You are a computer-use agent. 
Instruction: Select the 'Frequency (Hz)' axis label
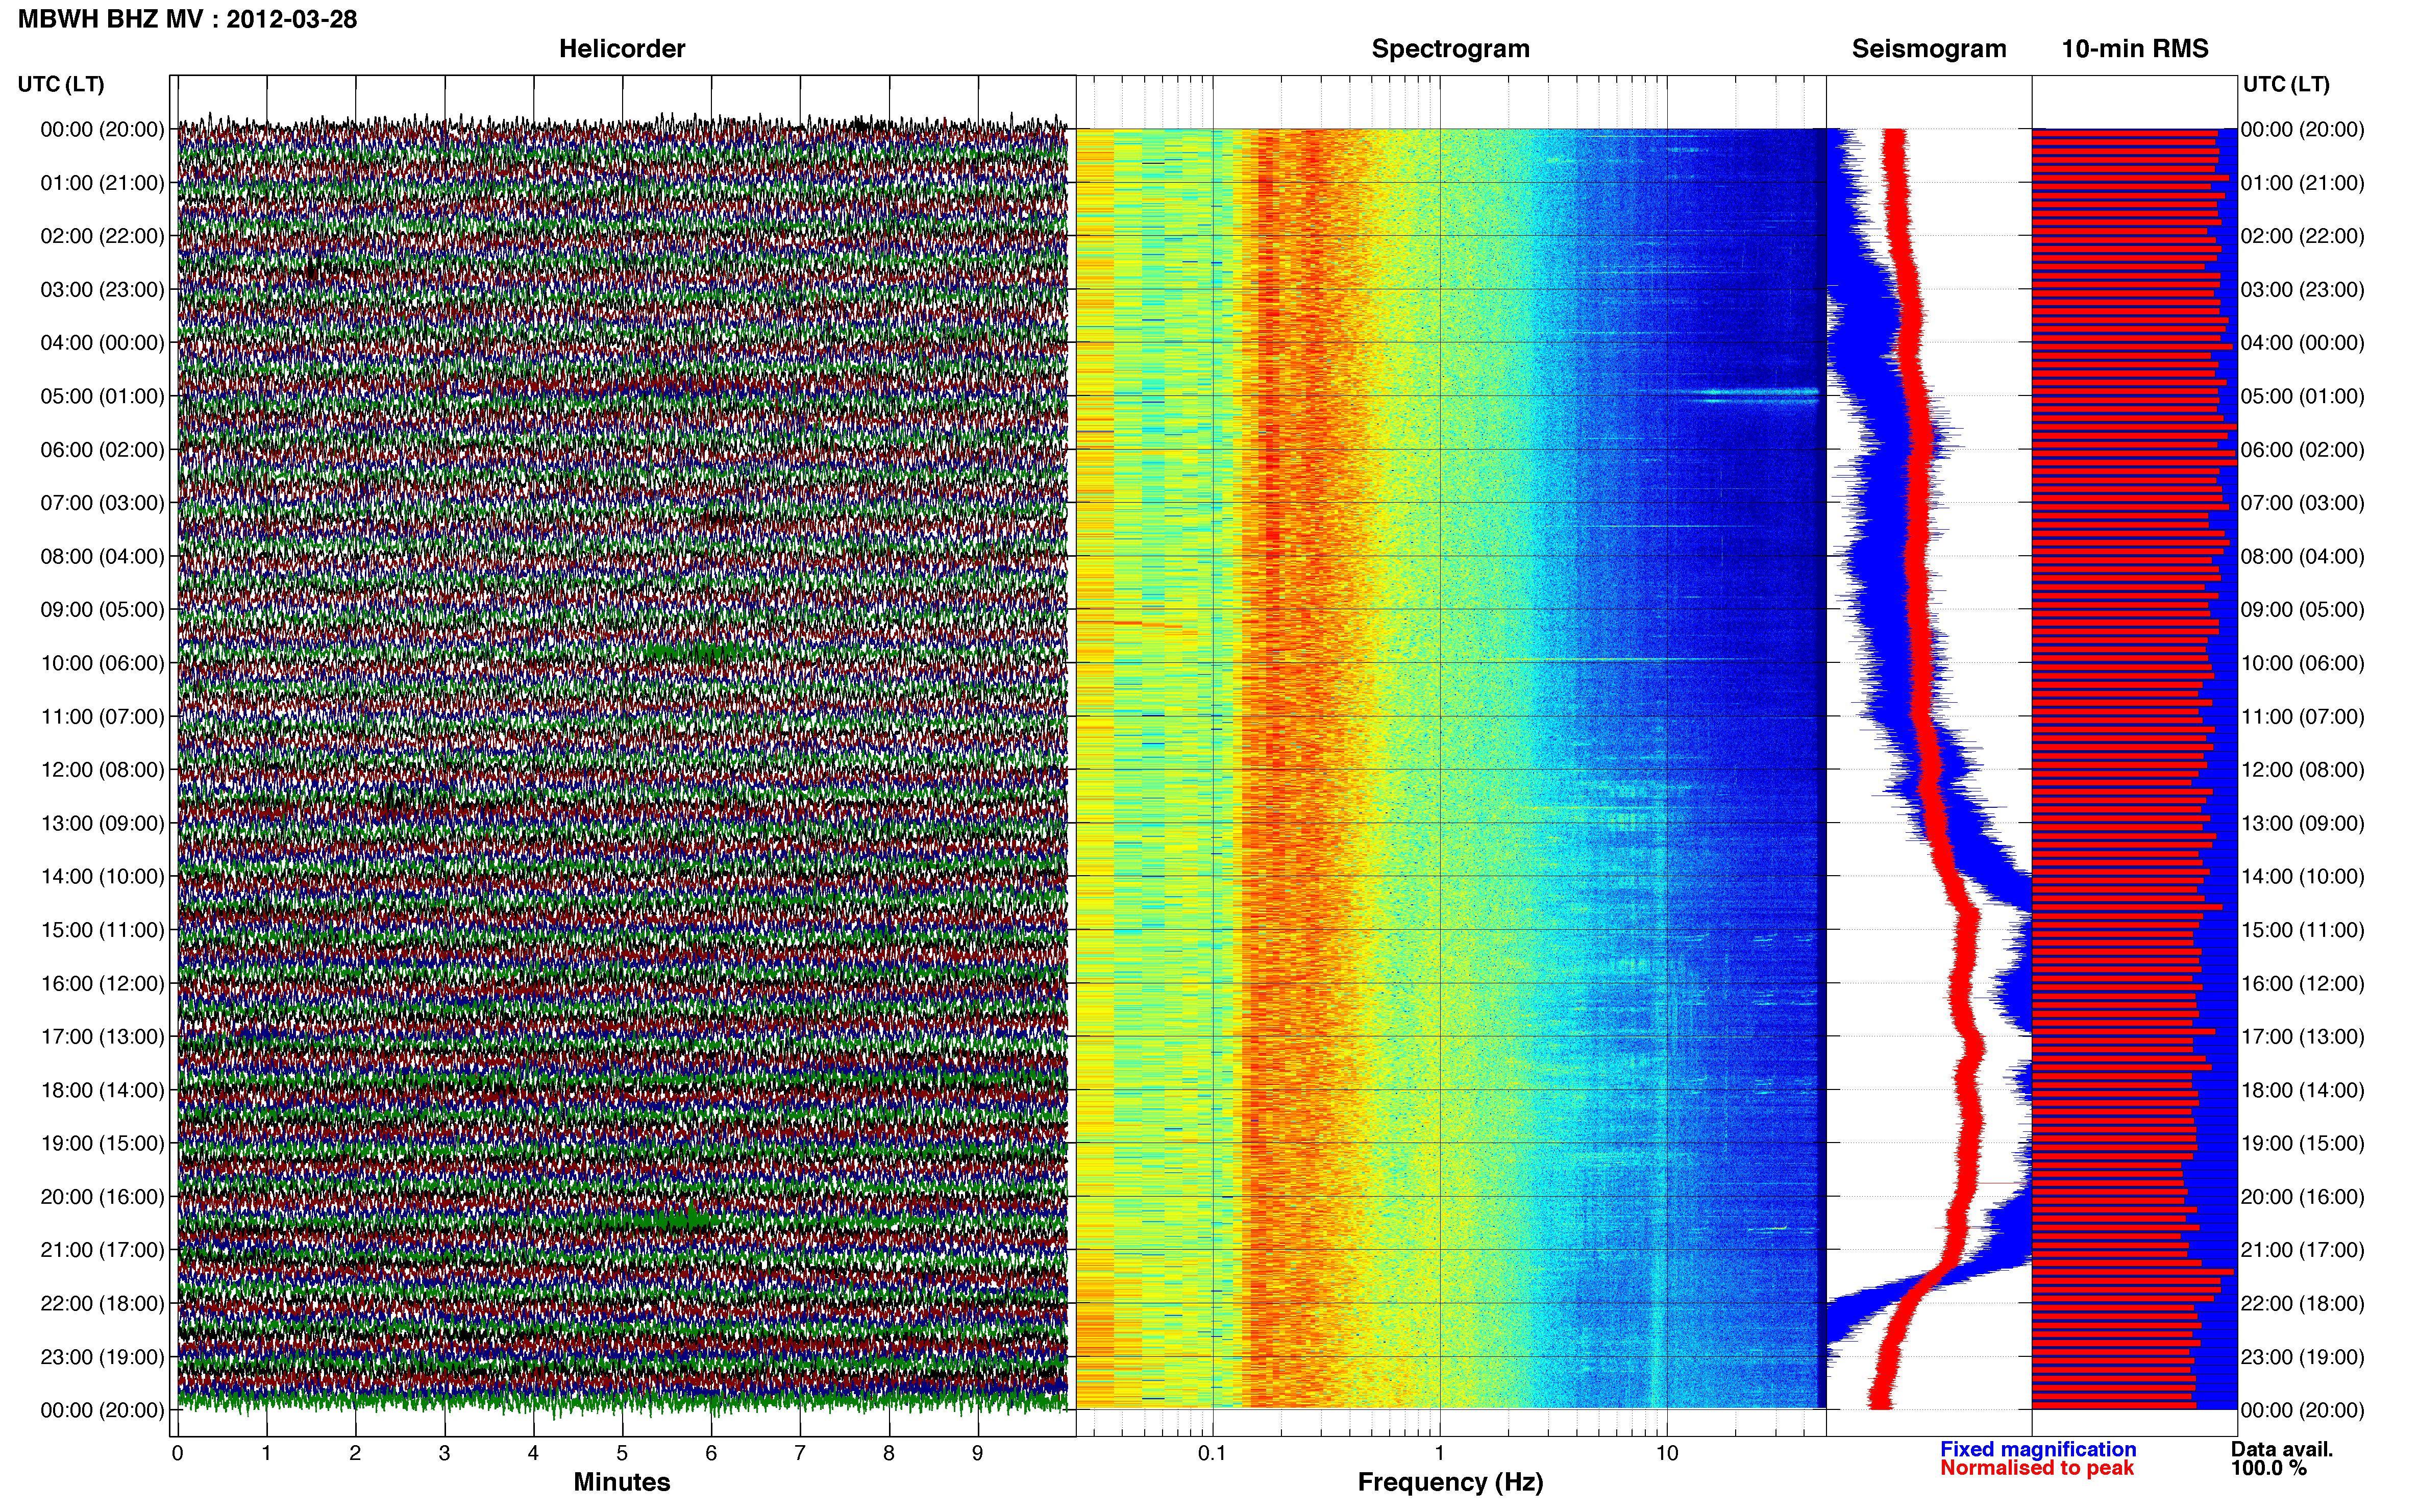tap(1450, 1482)
